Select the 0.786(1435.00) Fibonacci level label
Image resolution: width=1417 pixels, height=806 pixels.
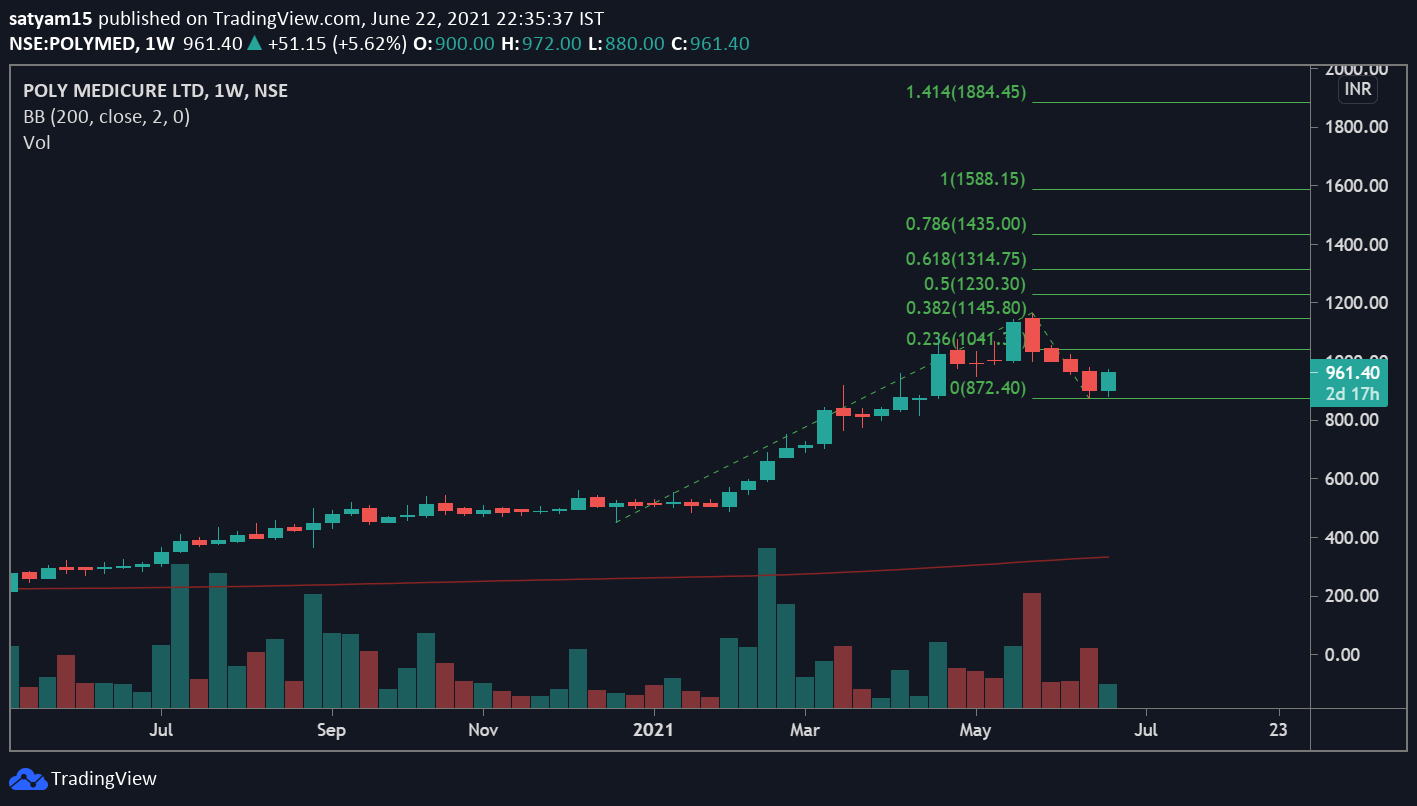pyautogui.click(x=966, y=224)
